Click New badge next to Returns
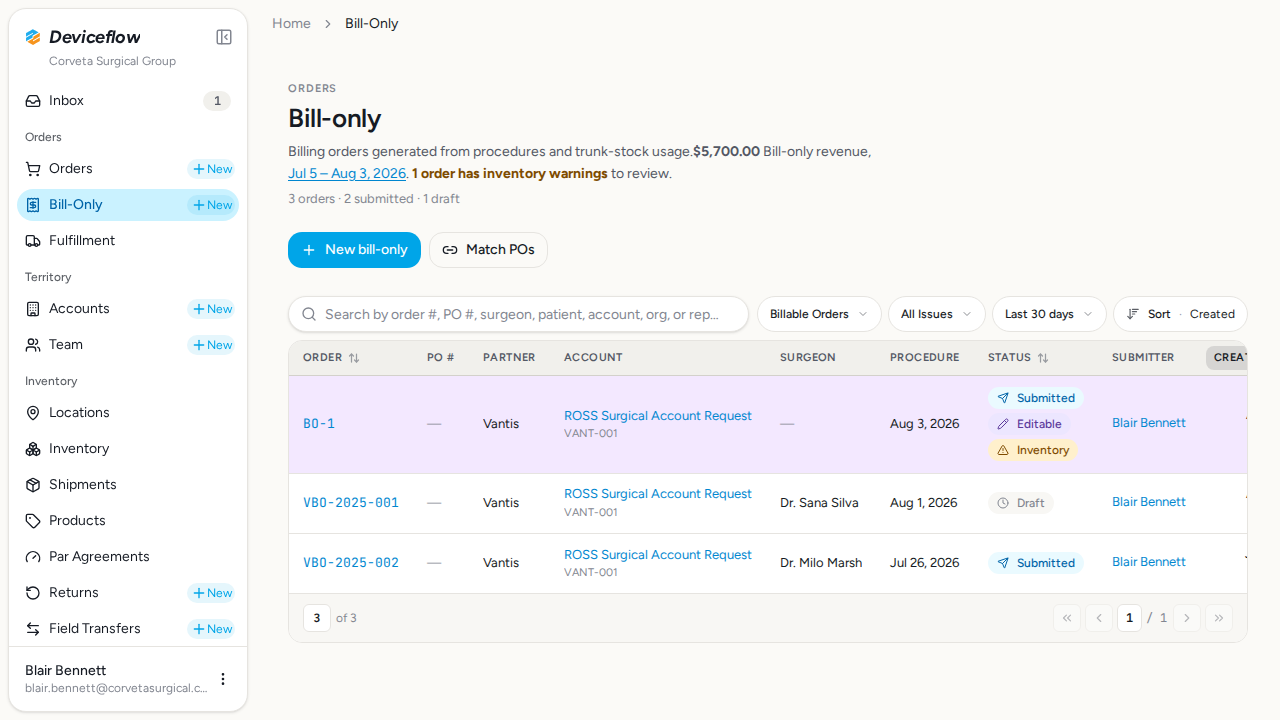The image size is (1280, 720). [212, 593]
